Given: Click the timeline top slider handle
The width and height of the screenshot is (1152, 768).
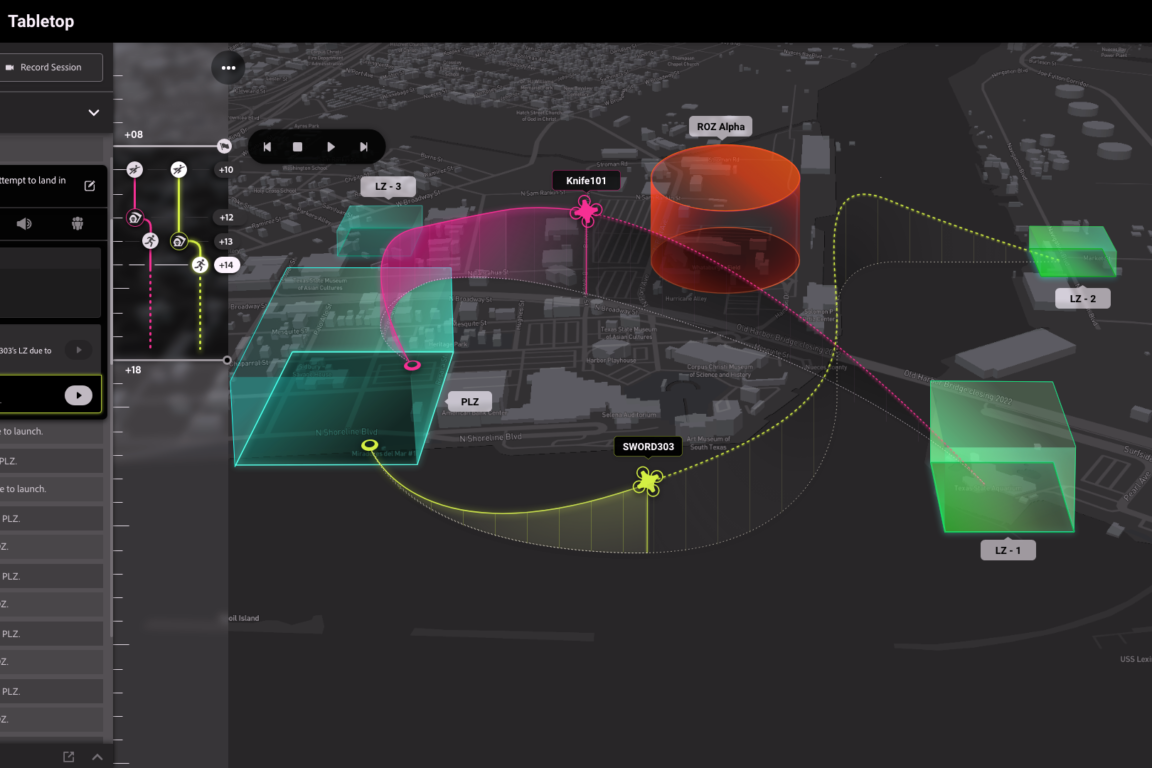Looking at the screenshot, I should 224,146.
